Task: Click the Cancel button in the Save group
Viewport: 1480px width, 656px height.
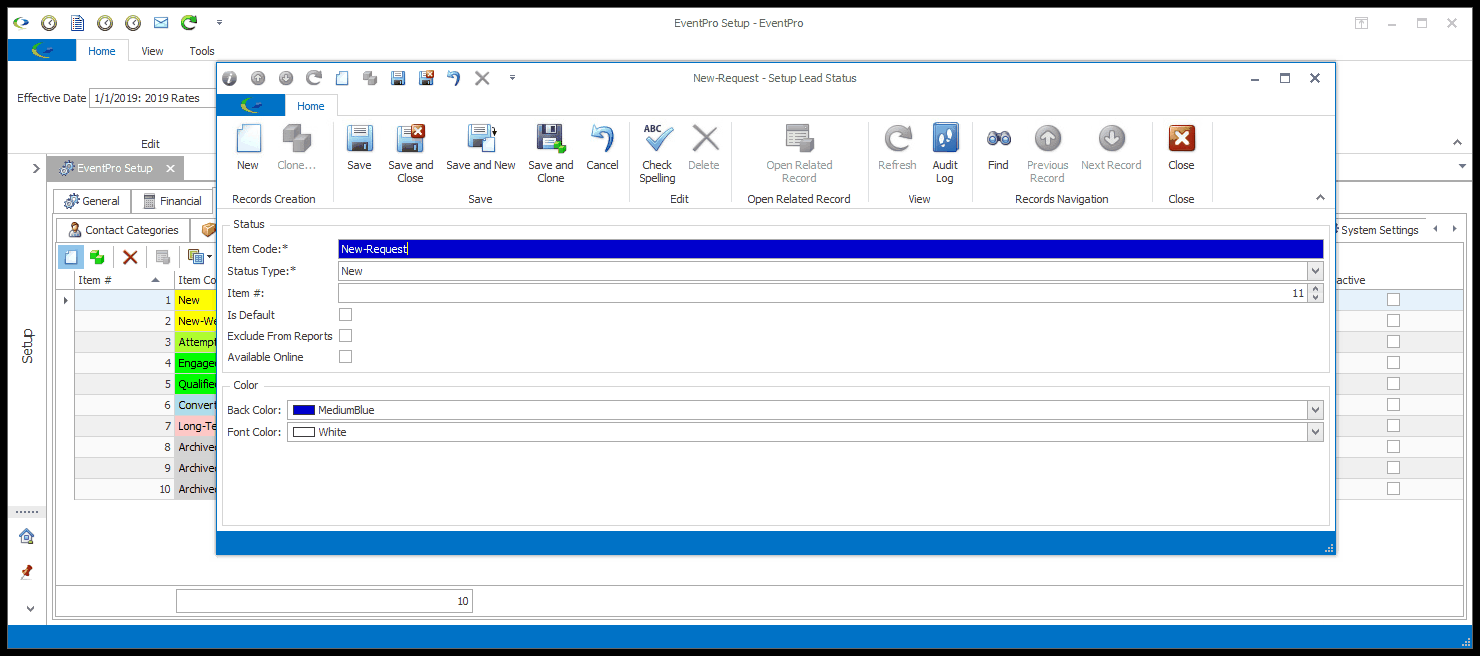Action: tap(602, 148)
